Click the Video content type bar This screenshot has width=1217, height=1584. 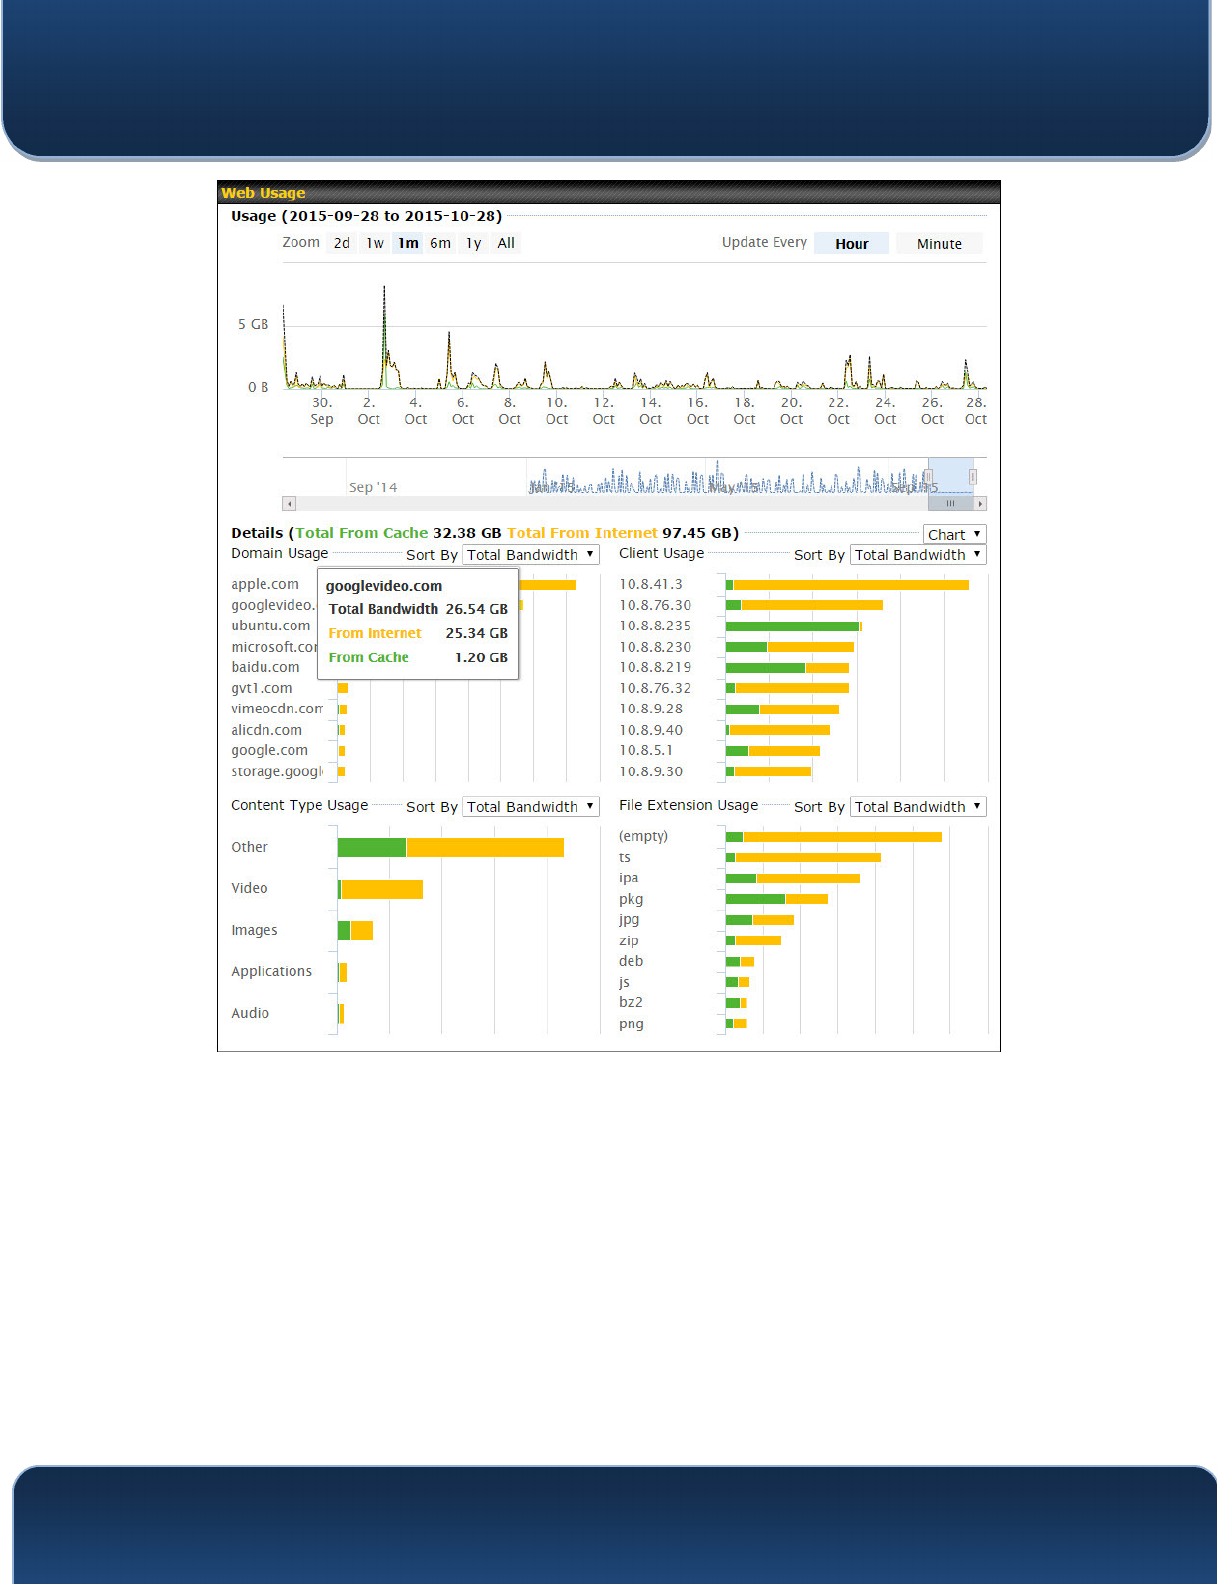tap(382, 889)
